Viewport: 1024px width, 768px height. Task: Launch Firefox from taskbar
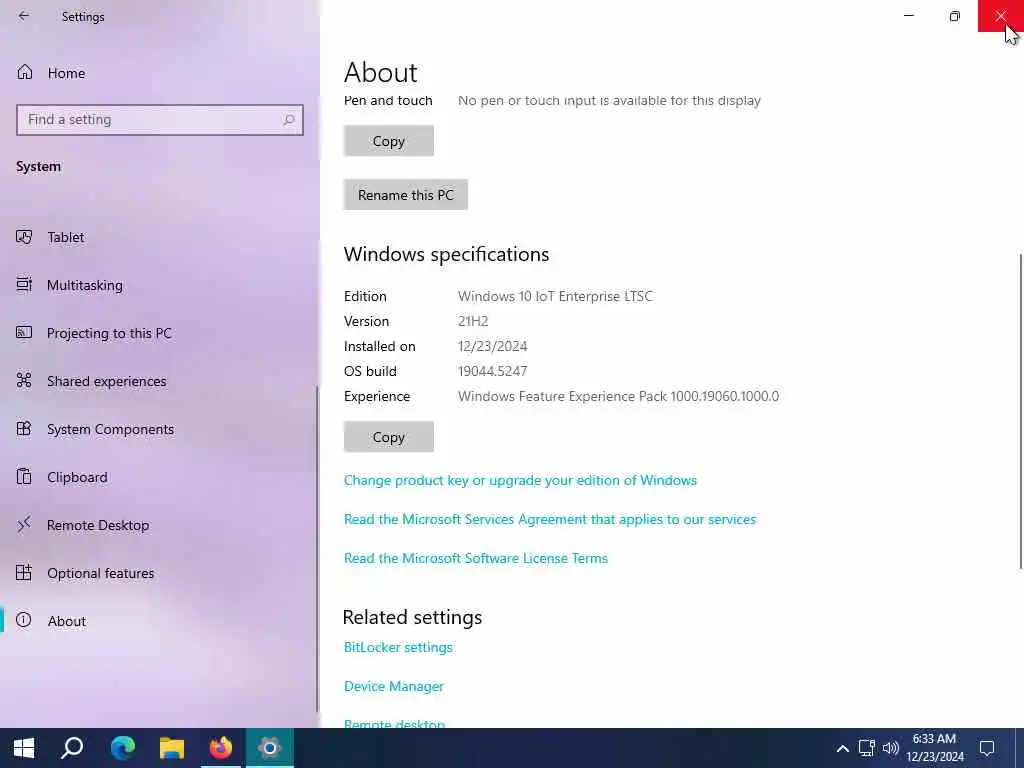click(221, 748)
